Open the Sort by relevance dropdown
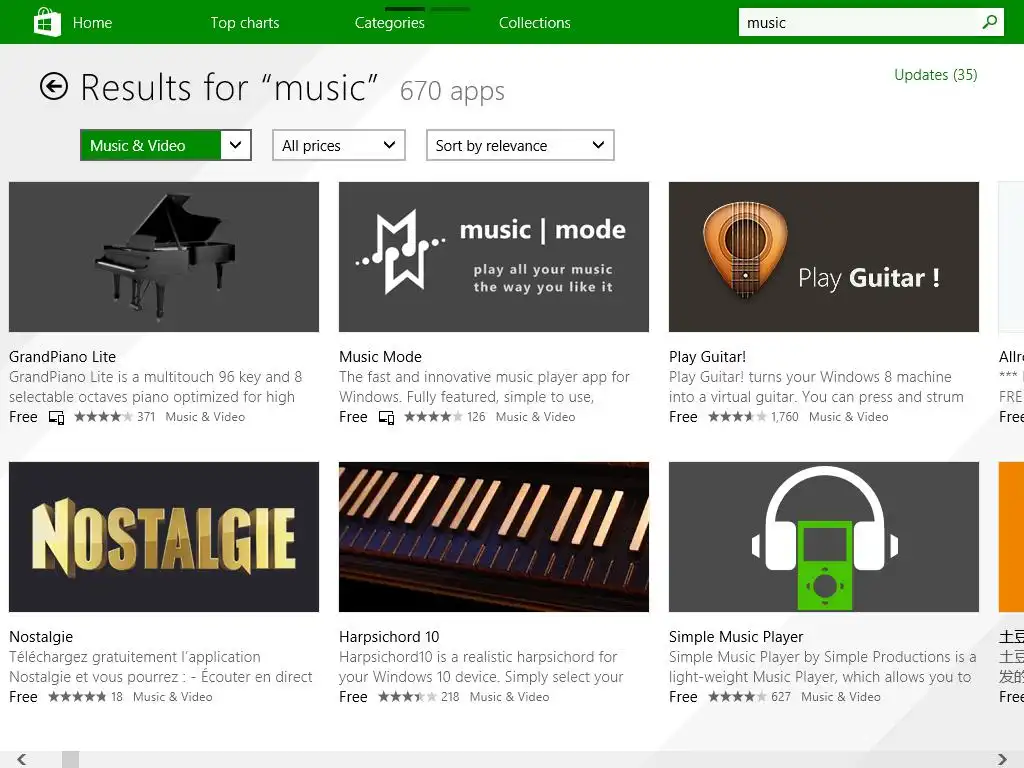 tap(520, 145)
